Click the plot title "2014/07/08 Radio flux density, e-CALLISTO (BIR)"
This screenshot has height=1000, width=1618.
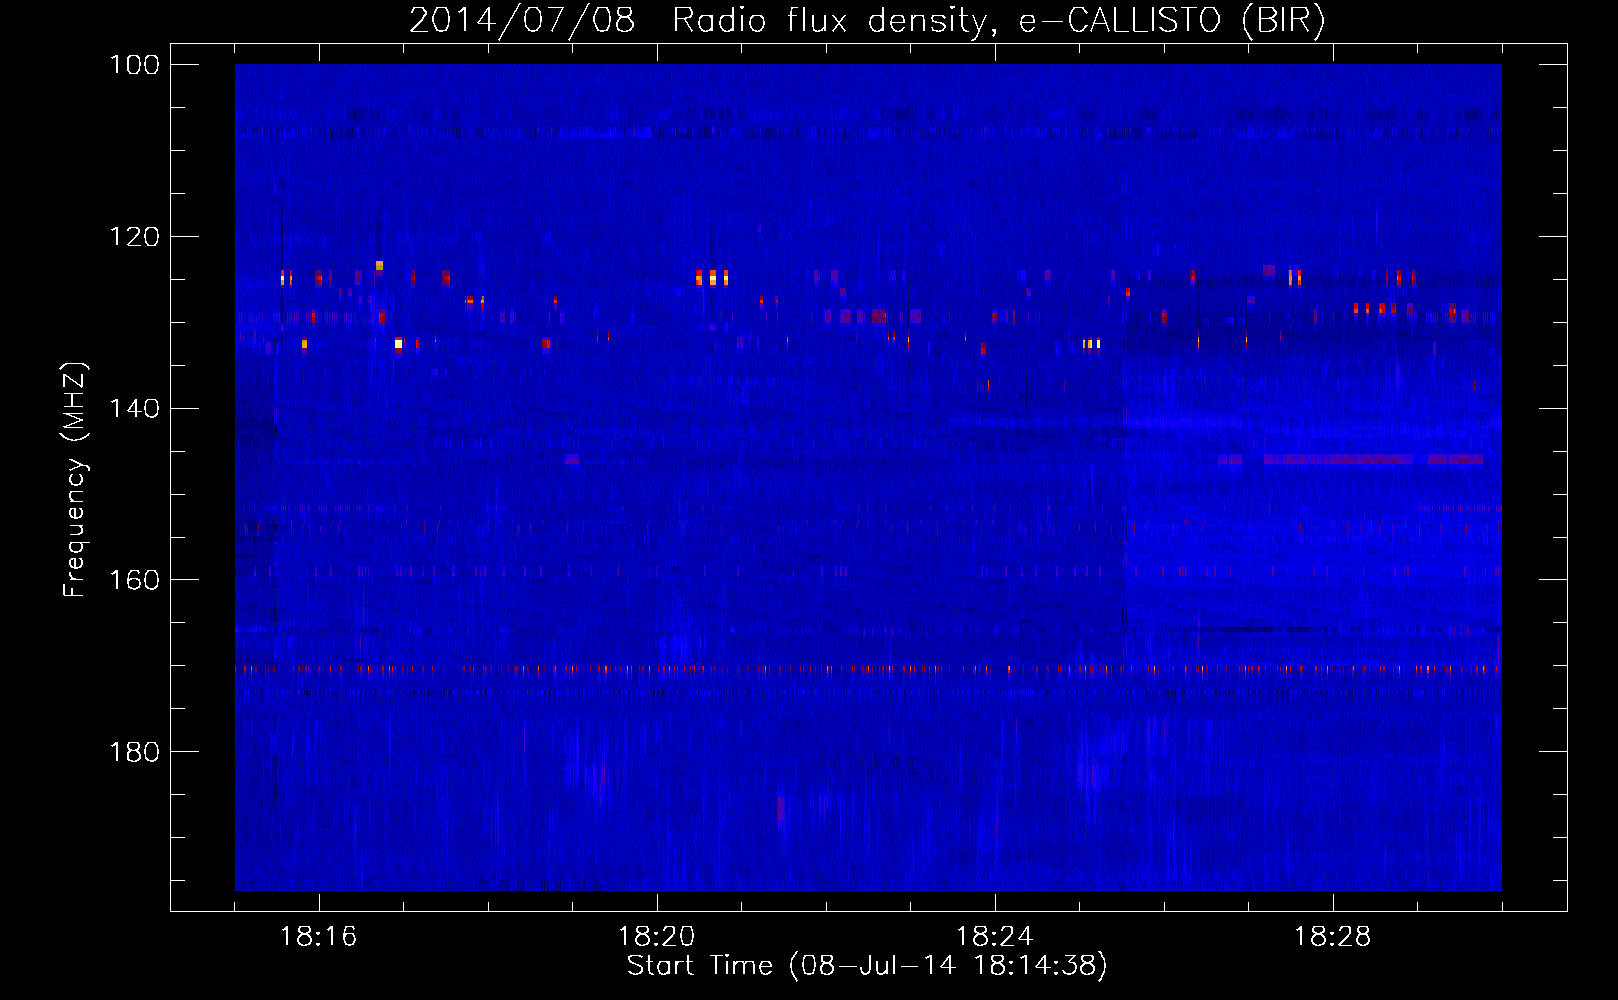(867, 20)
